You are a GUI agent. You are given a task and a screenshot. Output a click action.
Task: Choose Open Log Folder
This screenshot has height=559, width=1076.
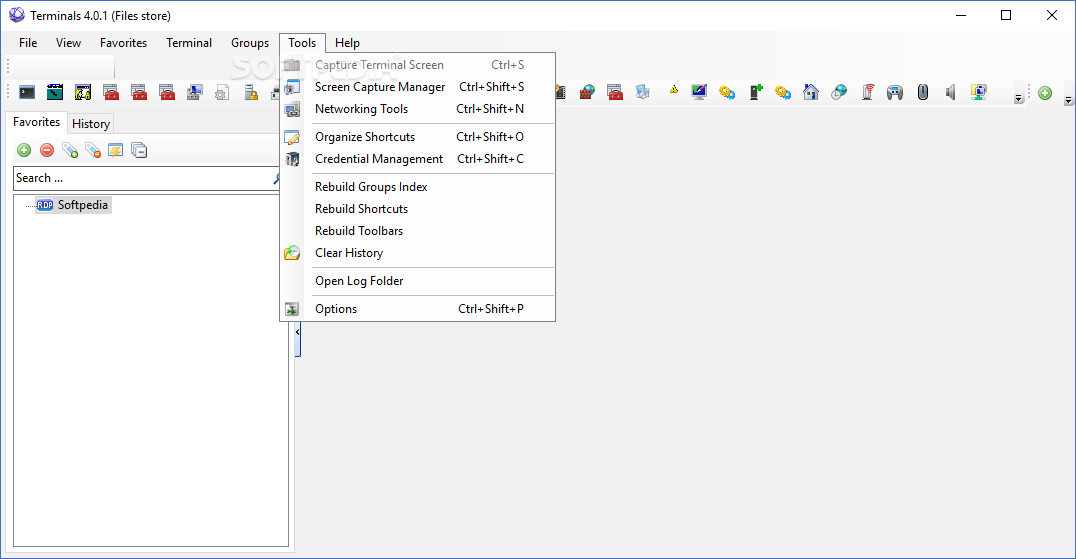click(417, 281)
